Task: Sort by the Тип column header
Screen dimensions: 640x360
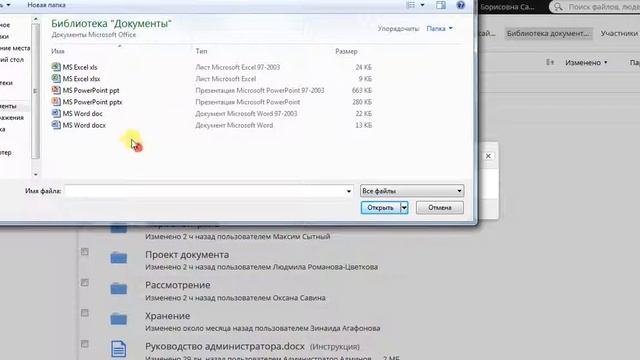Action: point(201,51)
